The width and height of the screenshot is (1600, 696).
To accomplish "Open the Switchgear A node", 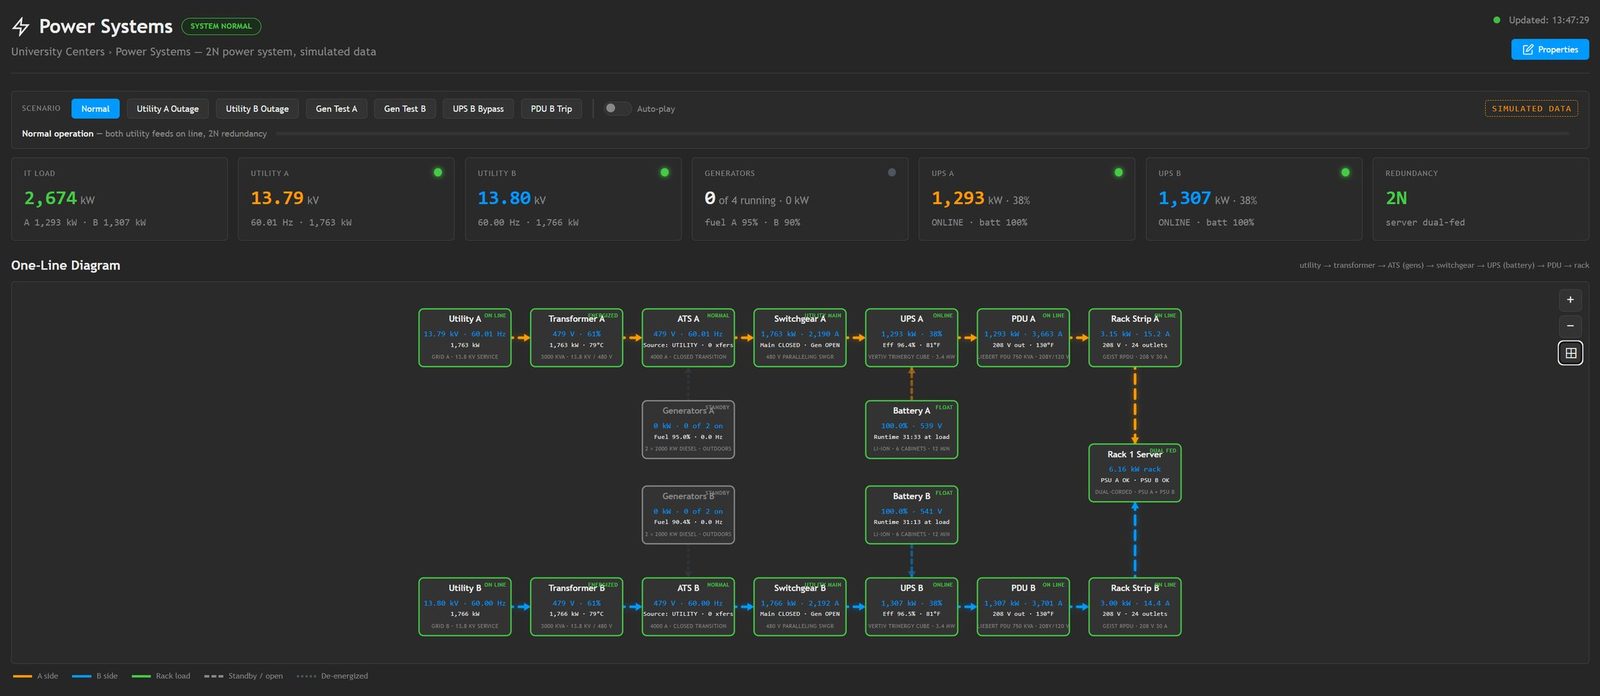I will (800, 337).
